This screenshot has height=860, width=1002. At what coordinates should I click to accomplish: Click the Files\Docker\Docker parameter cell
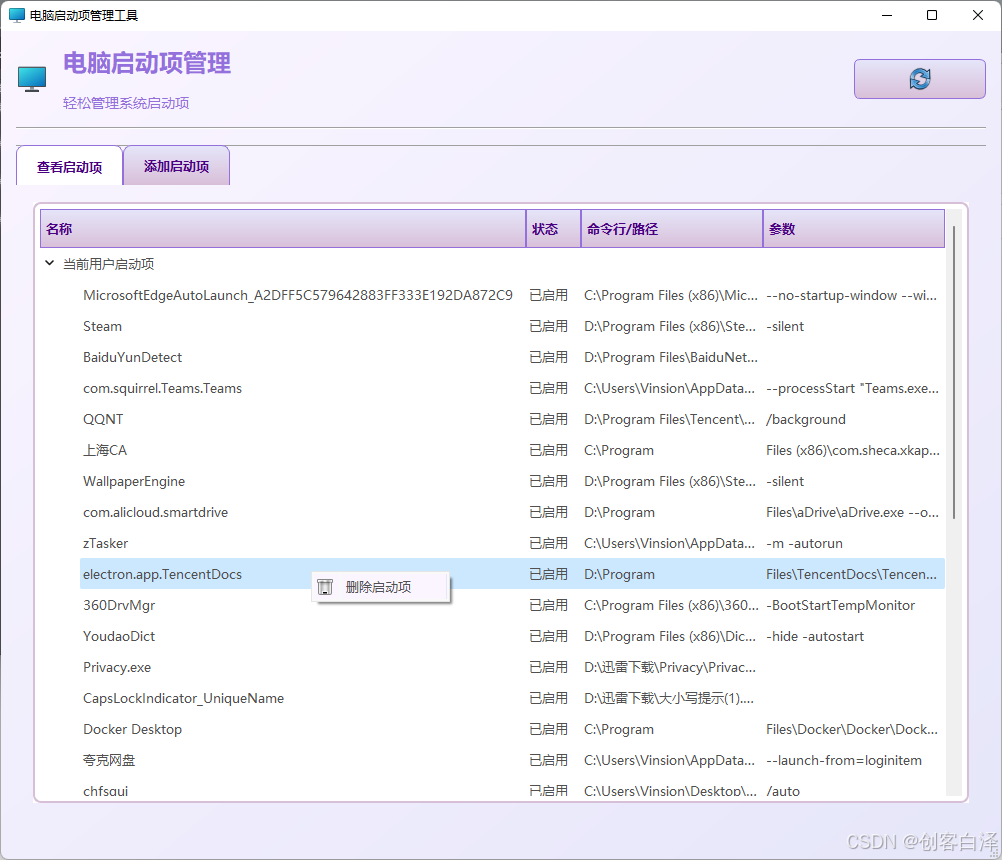852,729
